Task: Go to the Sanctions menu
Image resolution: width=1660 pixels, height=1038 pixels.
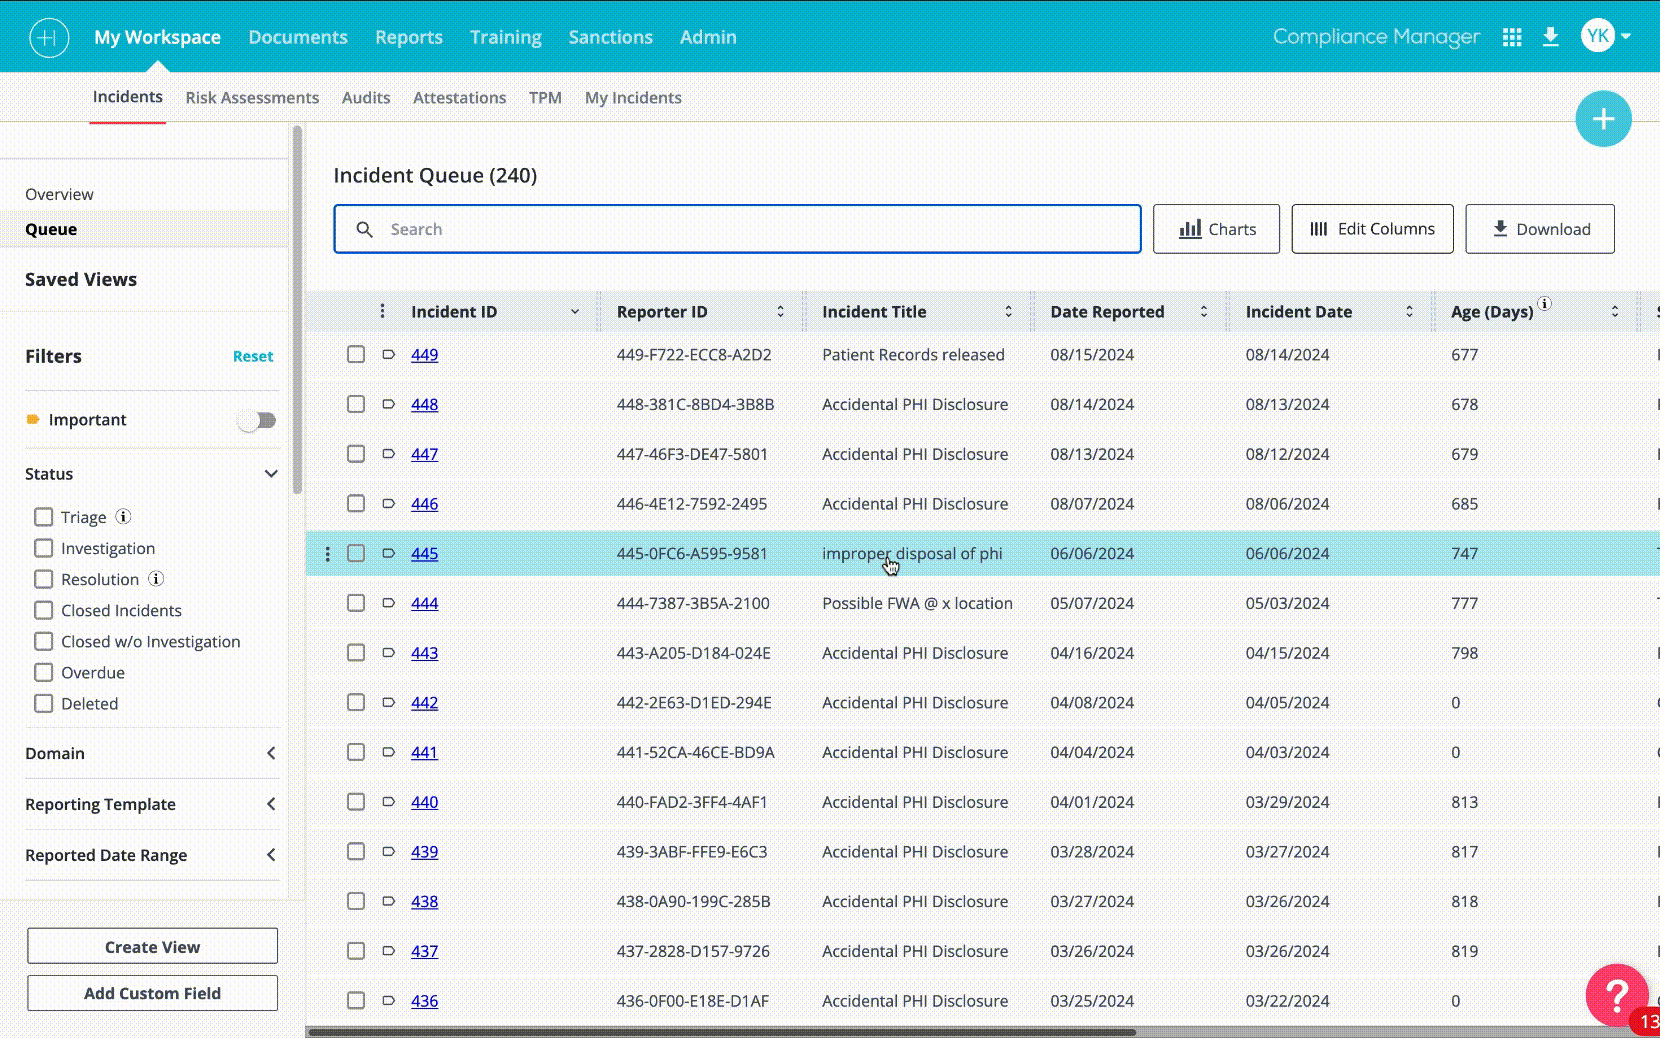Action: 611,37
